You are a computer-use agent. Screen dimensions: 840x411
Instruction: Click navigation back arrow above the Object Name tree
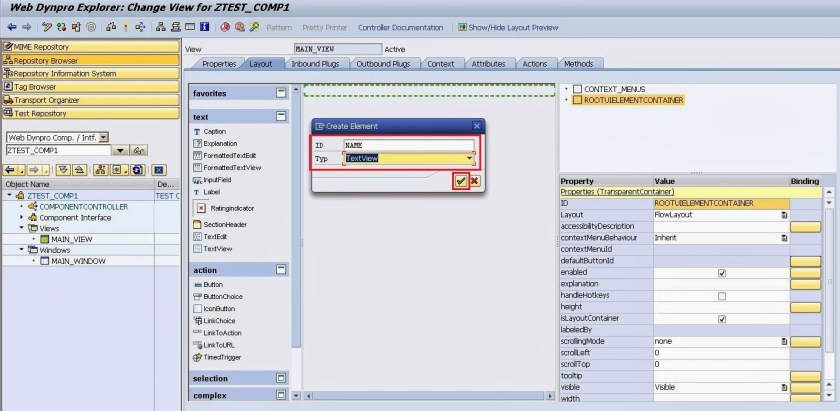point(10,170)
